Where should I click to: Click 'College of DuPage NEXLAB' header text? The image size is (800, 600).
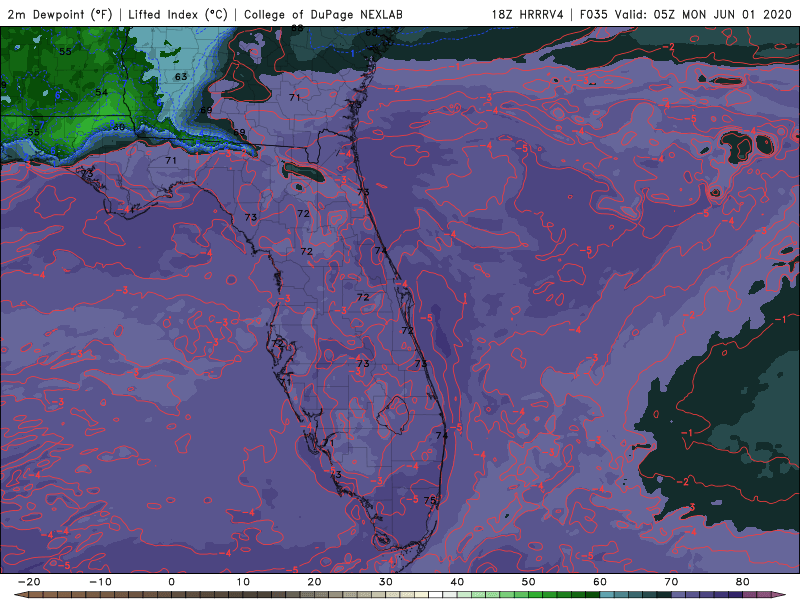(323, 14)
